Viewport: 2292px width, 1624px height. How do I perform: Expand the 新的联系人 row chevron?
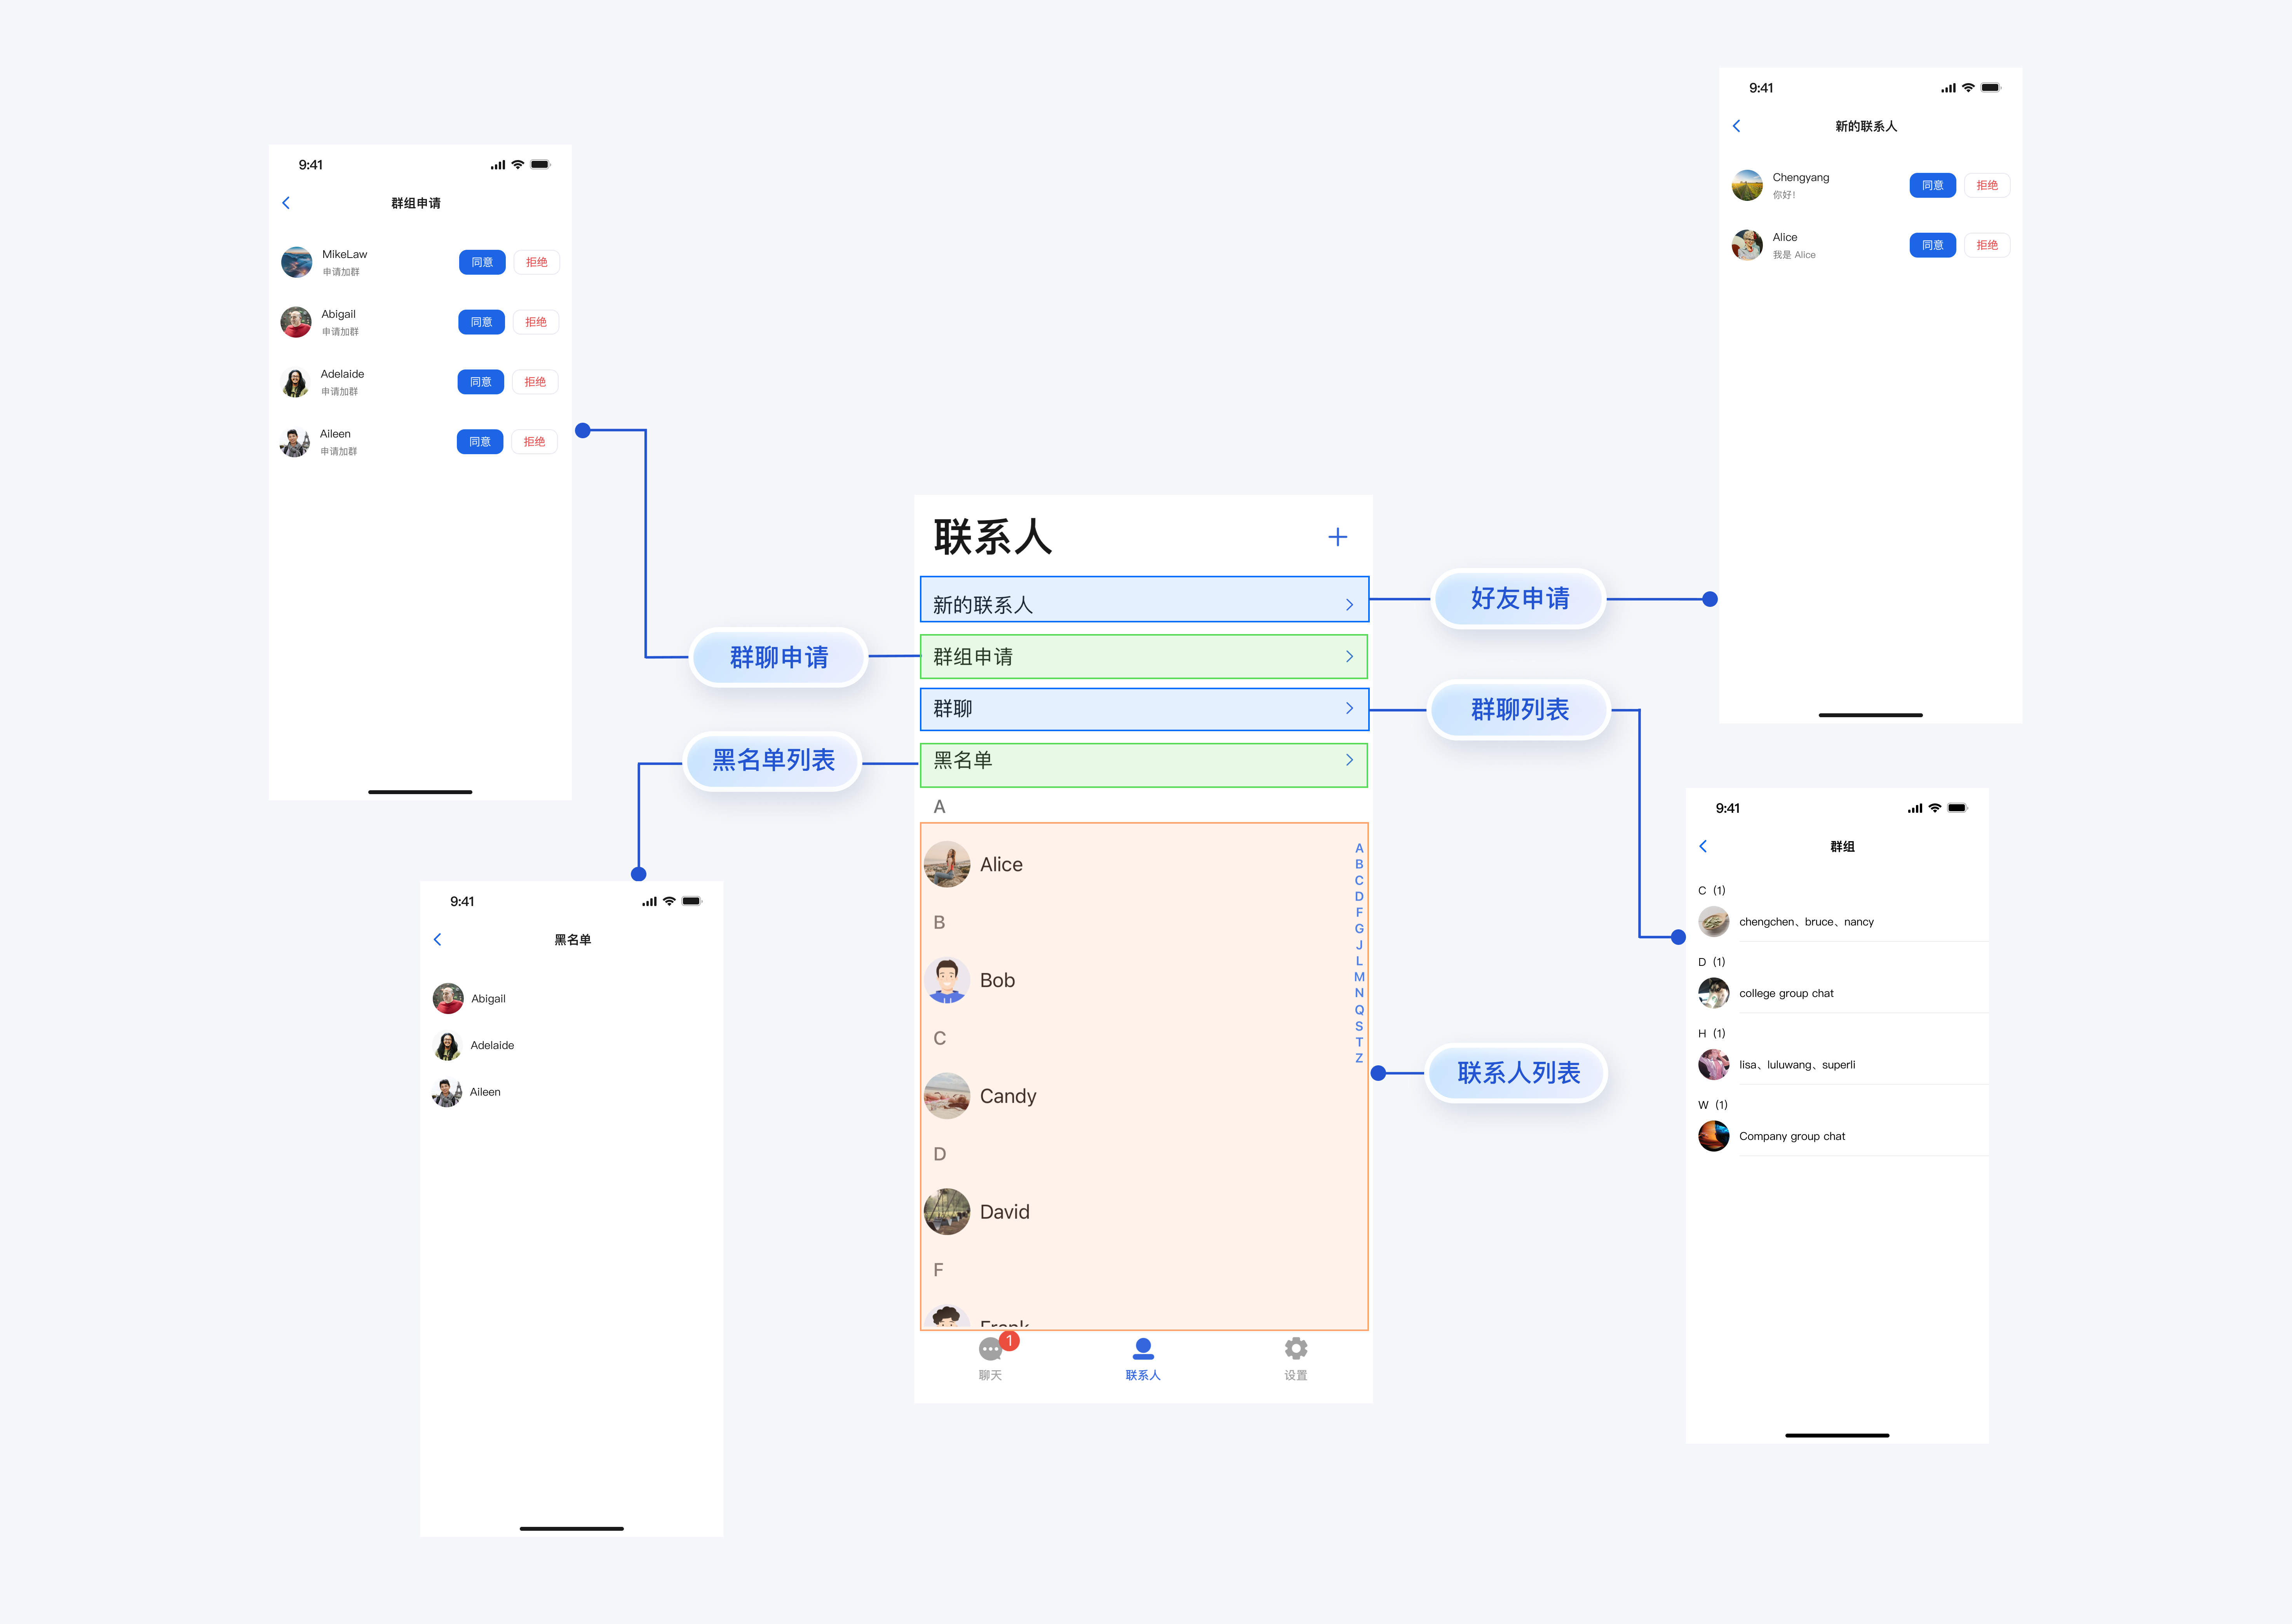(1349, 605)
